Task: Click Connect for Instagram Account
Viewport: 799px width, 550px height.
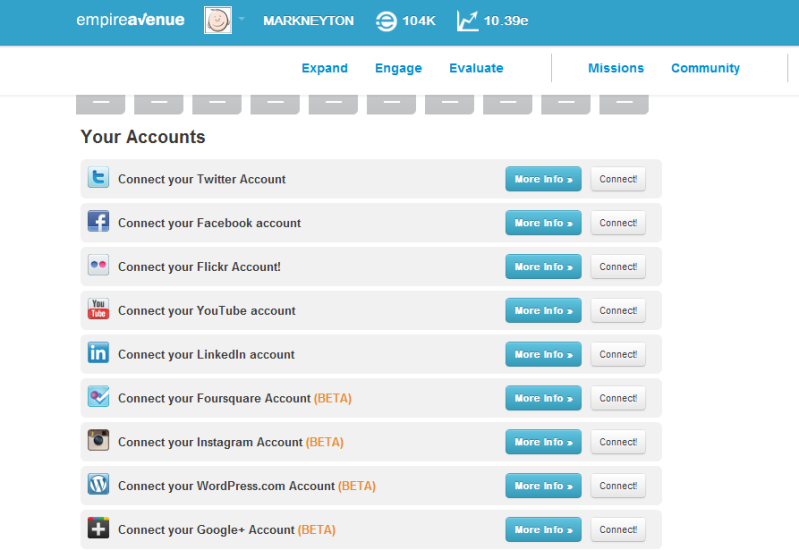Action: point(618,442)
